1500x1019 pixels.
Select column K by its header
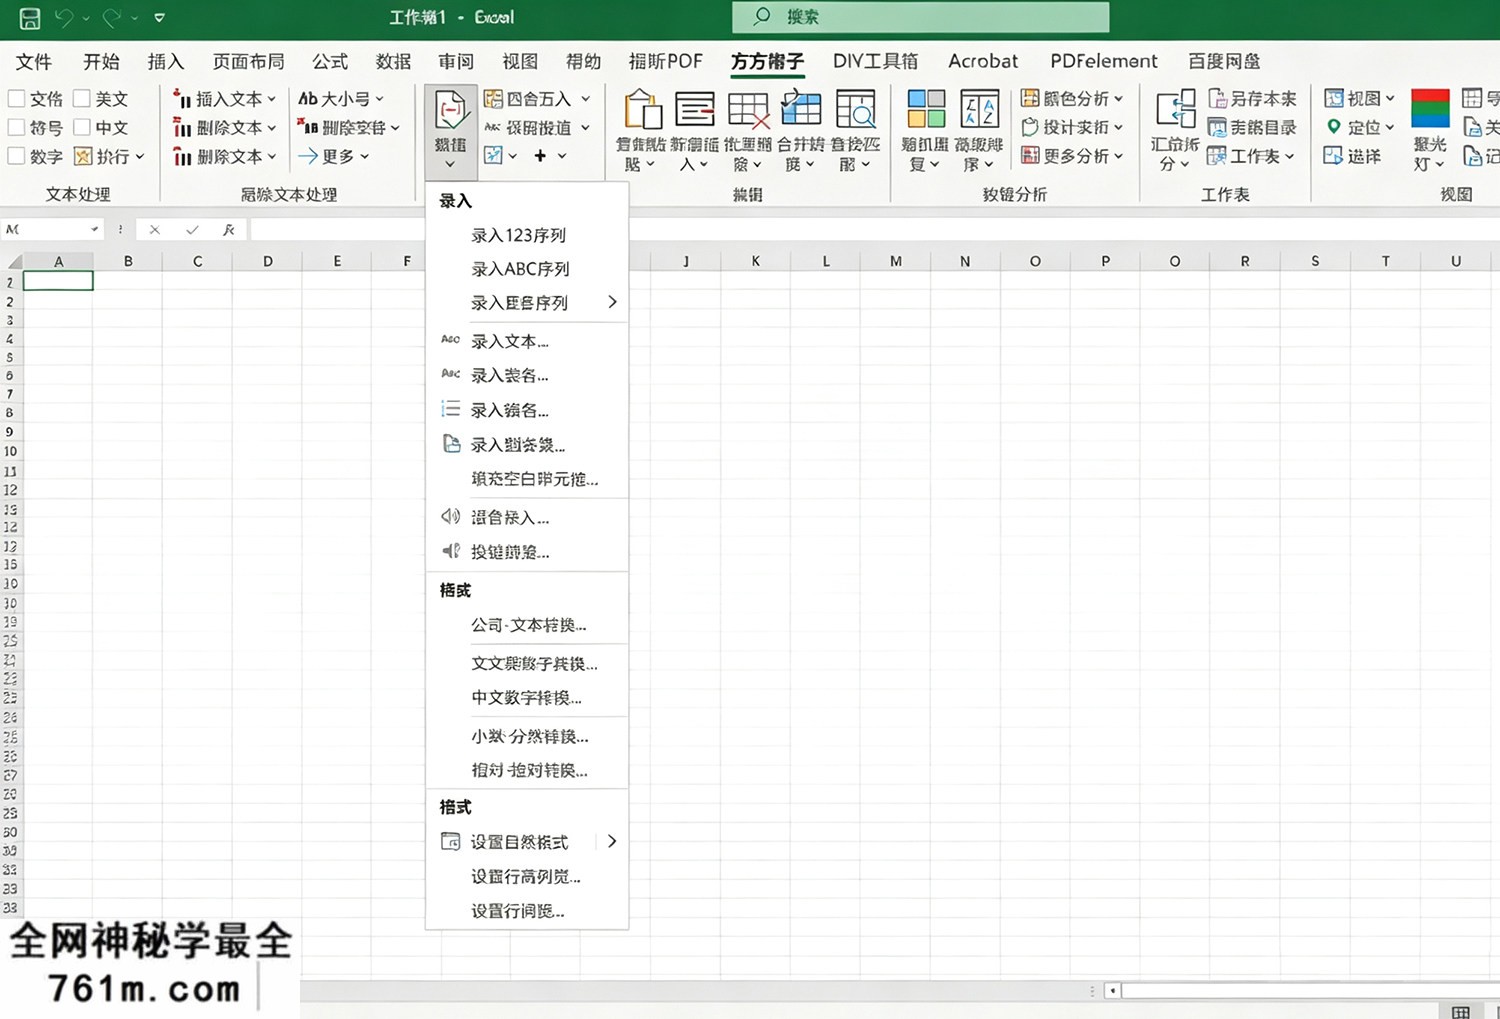pos(756,261)
